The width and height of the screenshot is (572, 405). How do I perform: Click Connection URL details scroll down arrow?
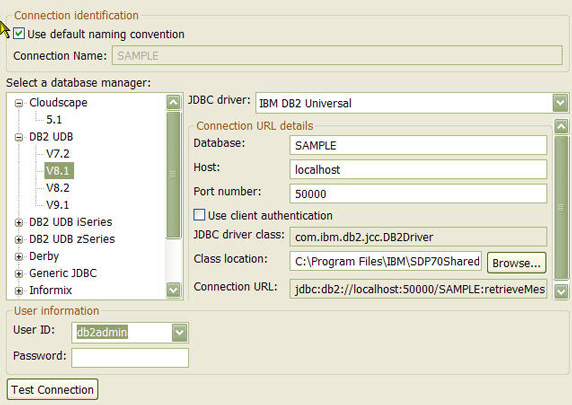click(561, 291)
